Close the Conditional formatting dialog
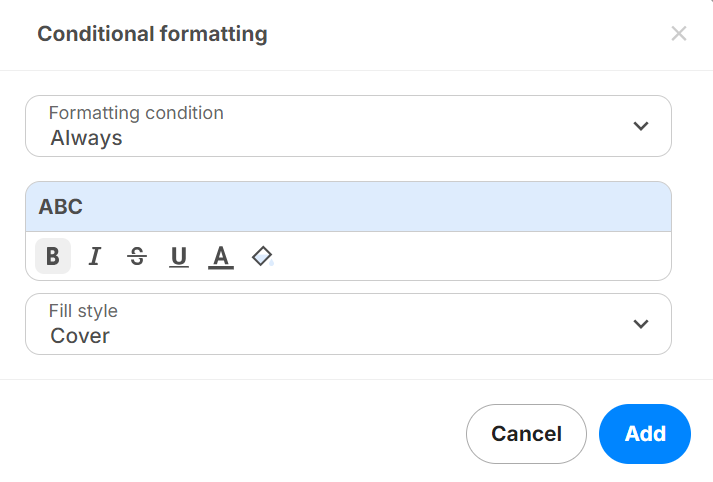The width and height of the screenshot is (713, 482). 679,34
